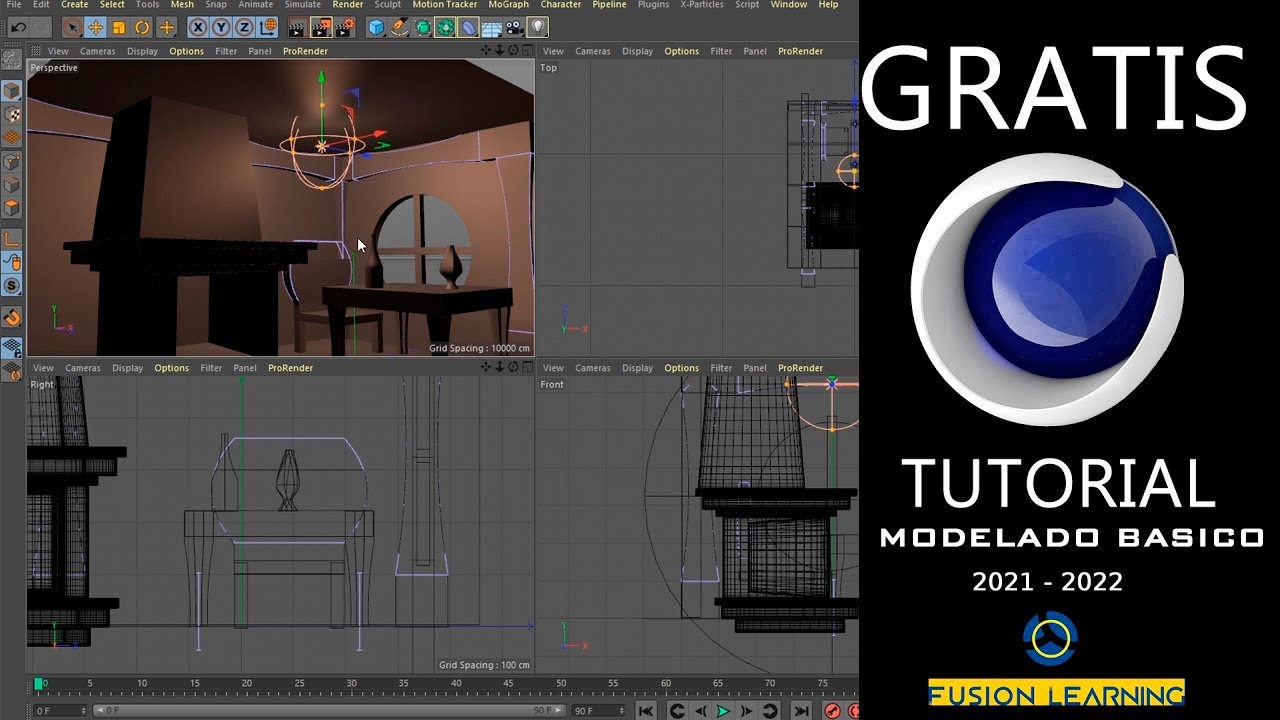Click the green playhead at frame 0
1280x720 pixels.
pyautogui.click(x=39, y=684)
